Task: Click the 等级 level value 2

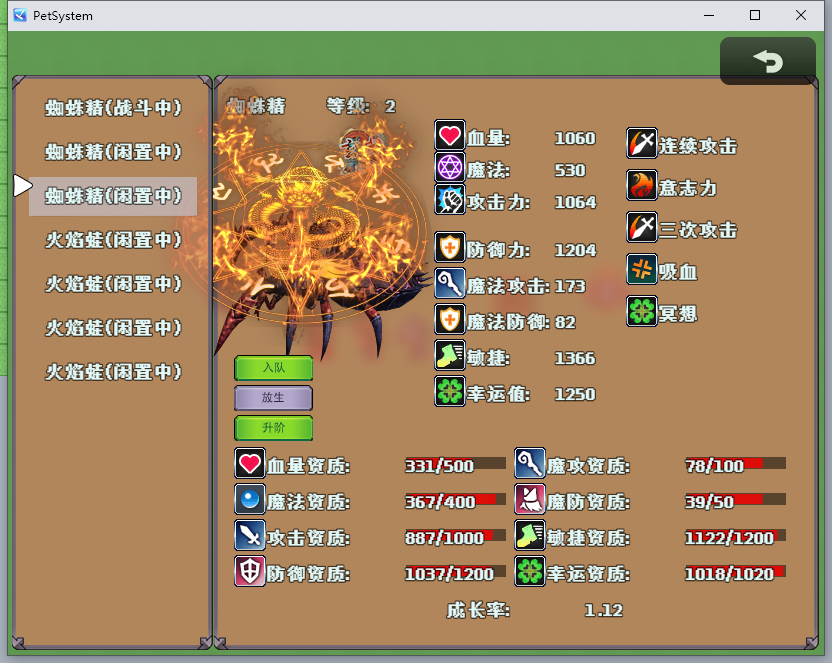Action: click(x=390, y=107)
